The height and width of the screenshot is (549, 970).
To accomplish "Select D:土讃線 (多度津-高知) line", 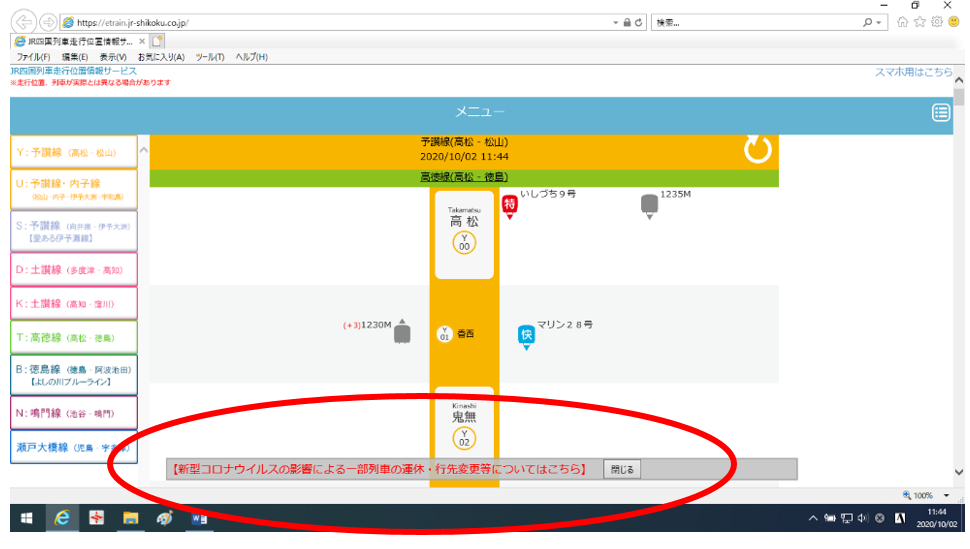I will tap(74, 270).
